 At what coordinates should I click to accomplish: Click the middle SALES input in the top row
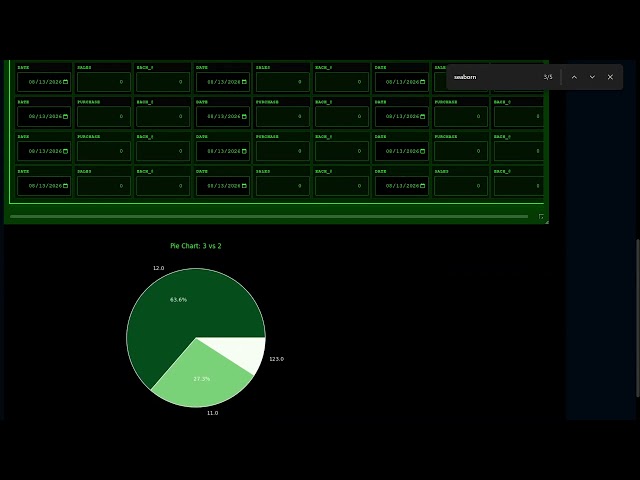(282, 82)
